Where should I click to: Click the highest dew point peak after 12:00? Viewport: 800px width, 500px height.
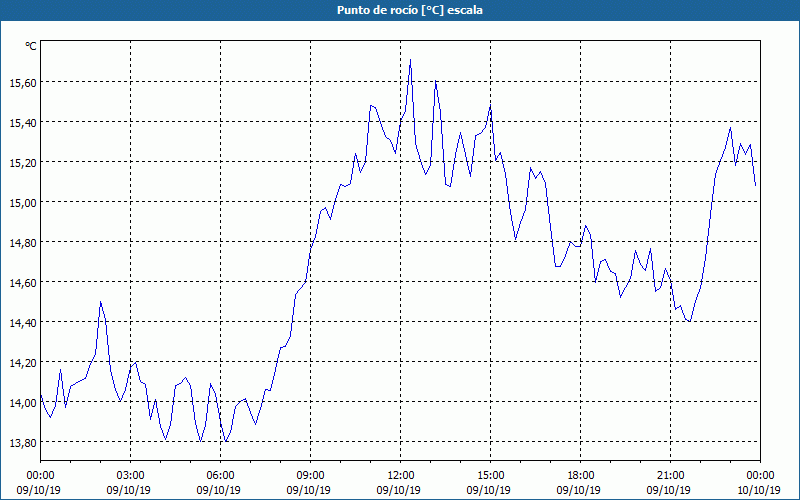(410, 60)
